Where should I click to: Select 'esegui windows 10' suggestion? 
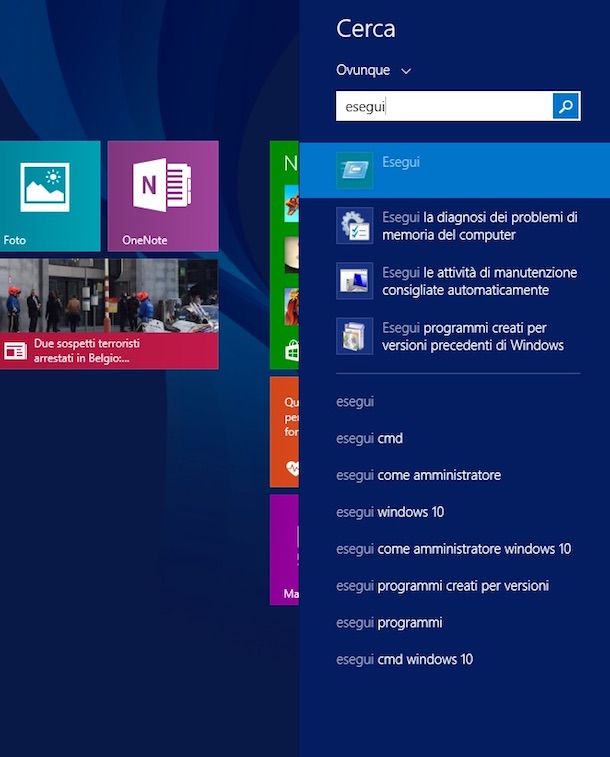pyautogui.click(x=390, y=512)
